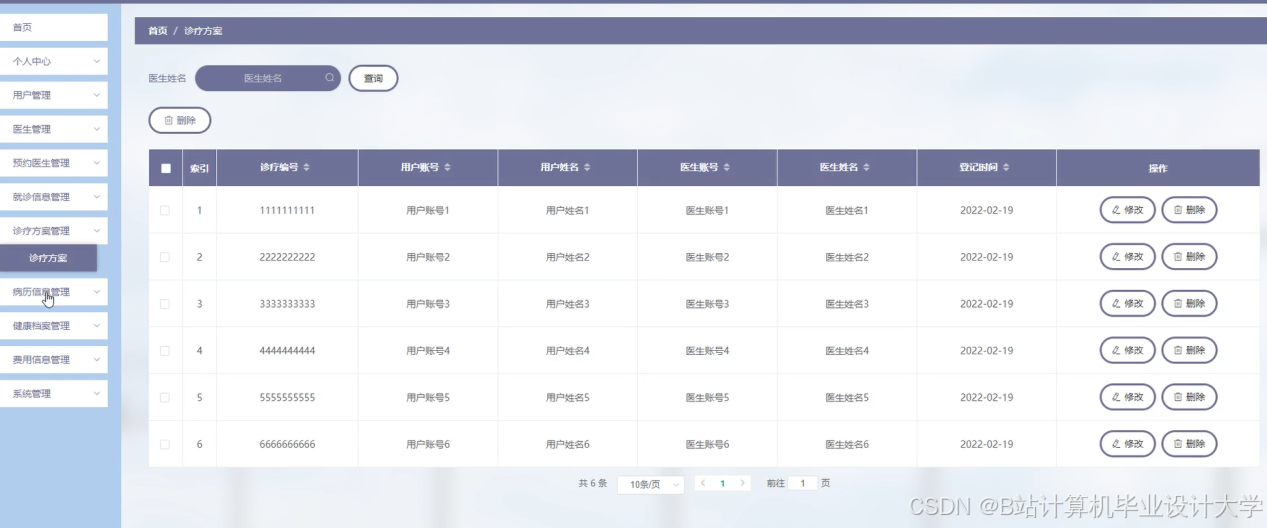The height and width of the screenshot is (528, 1267).
Task: Expand 预约医生管理 sidebar menu
Action: (x=53, y=163)
